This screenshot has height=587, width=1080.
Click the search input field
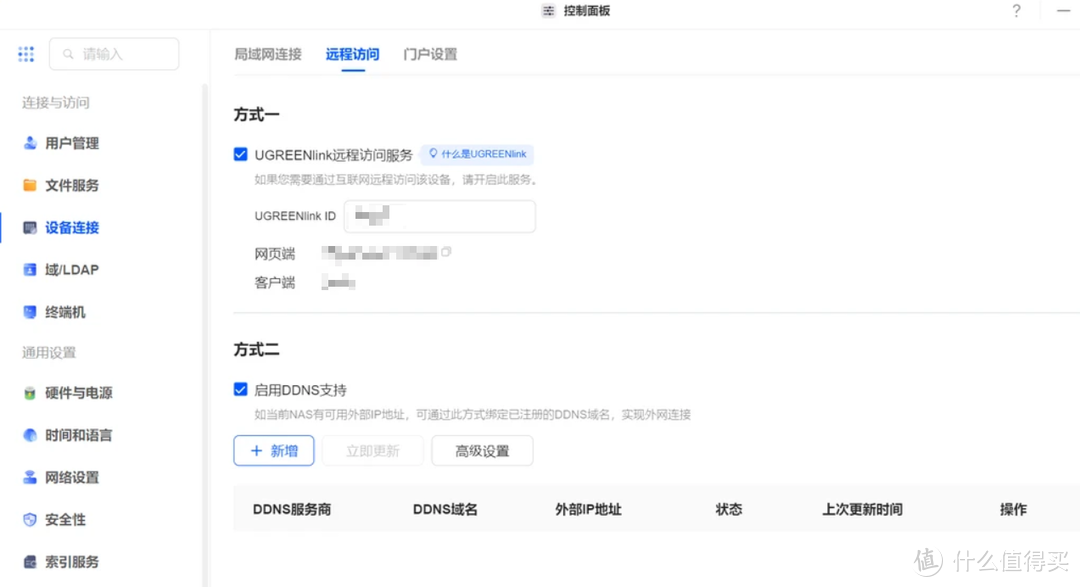[x=113, y=54]
